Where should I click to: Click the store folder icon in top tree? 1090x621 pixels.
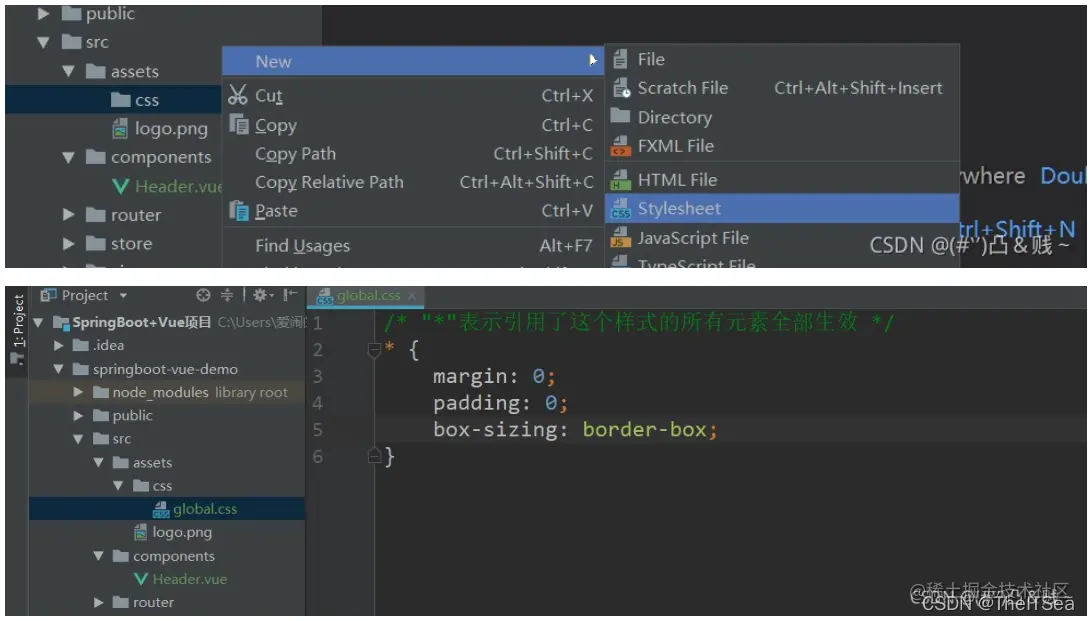(95, 243)
